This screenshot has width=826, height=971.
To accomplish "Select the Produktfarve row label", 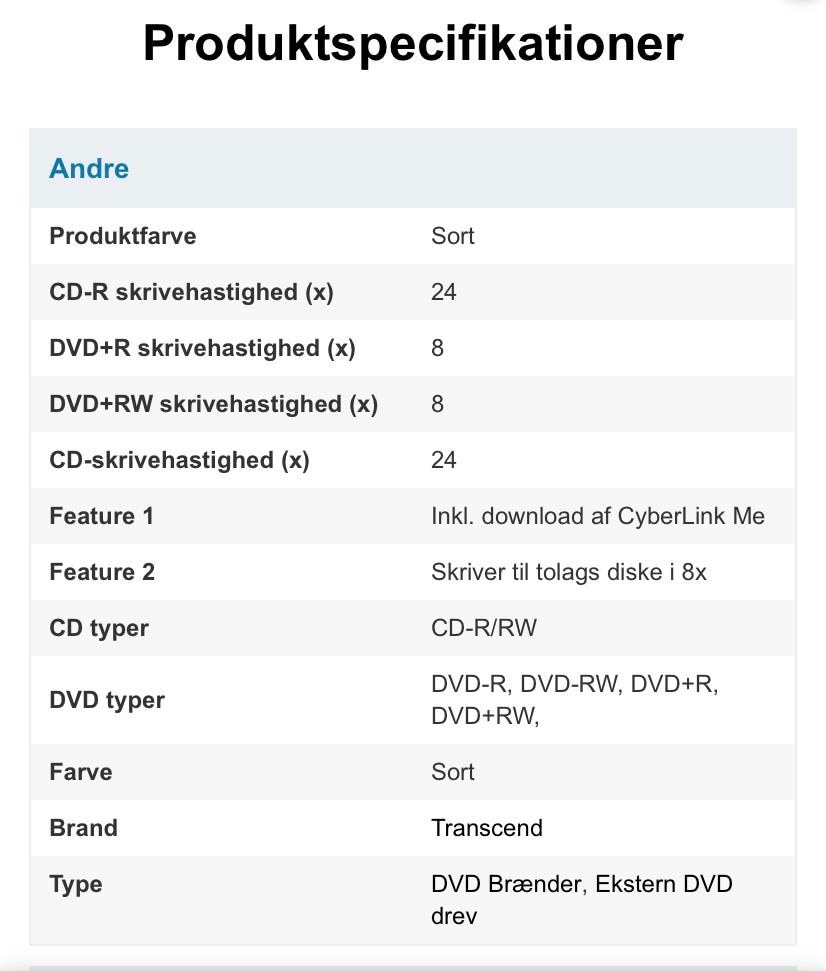I will point(123,236).
